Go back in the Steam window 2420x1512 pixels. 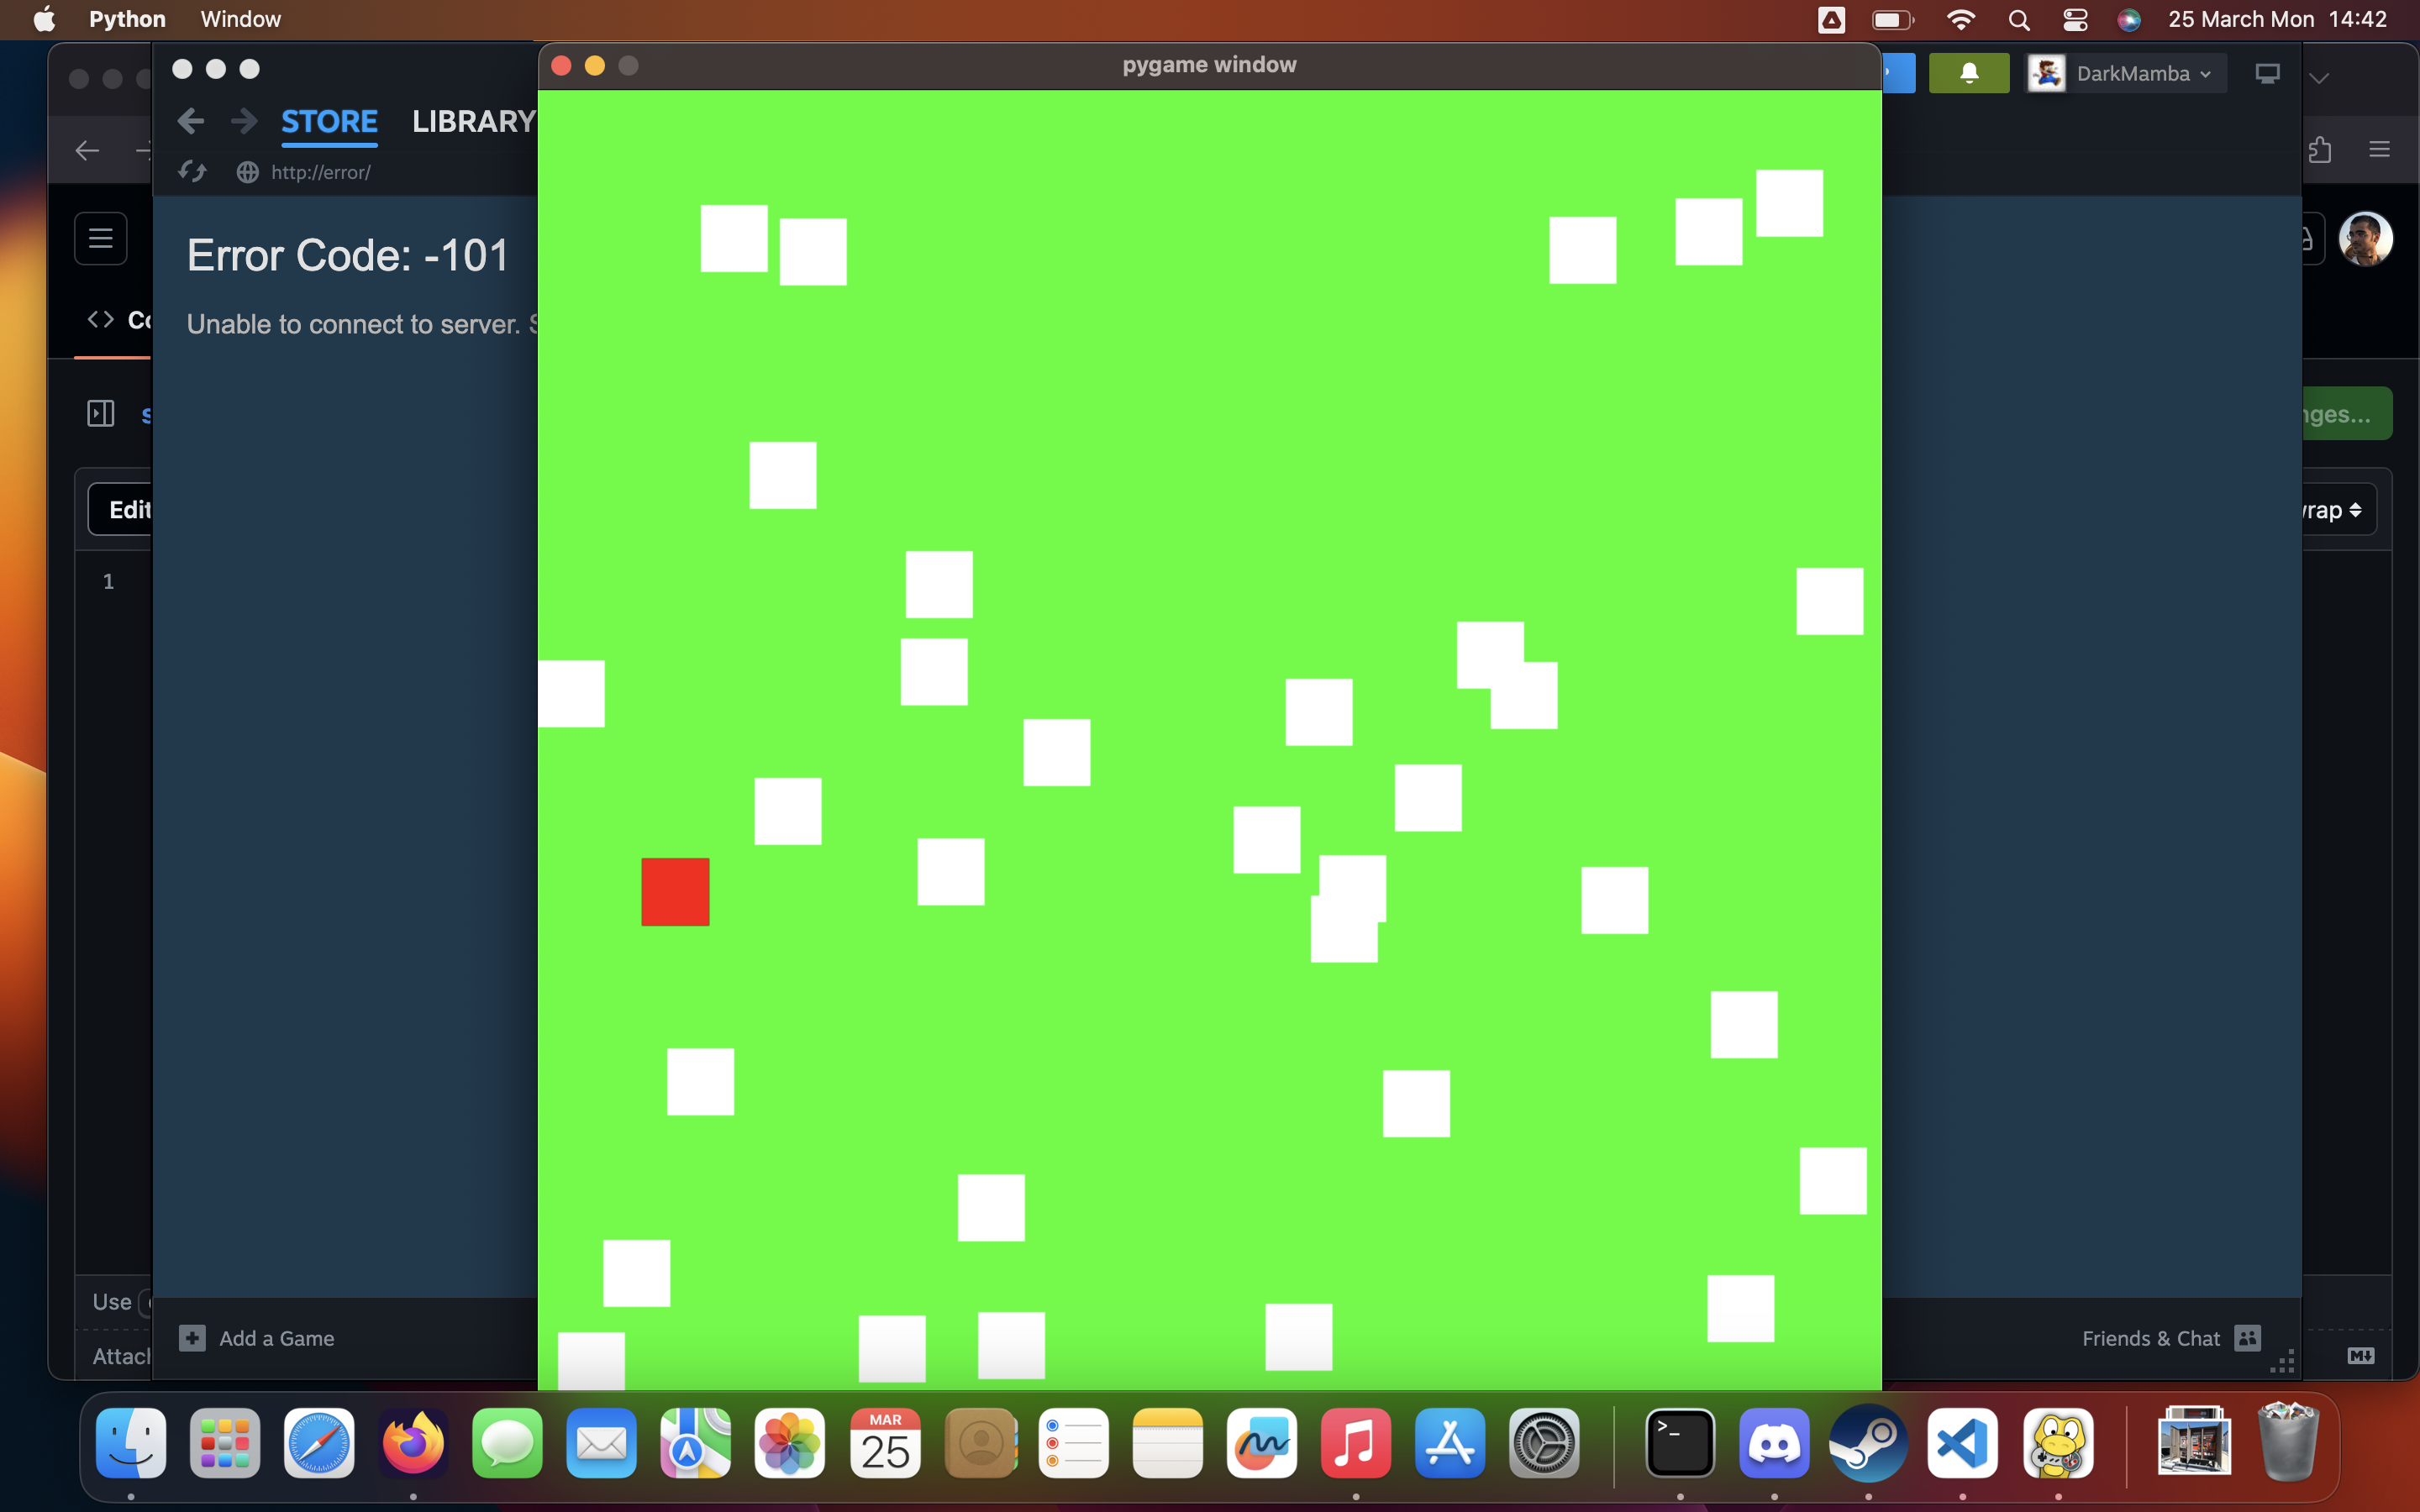pyautogui.click(x=191, y=121)
